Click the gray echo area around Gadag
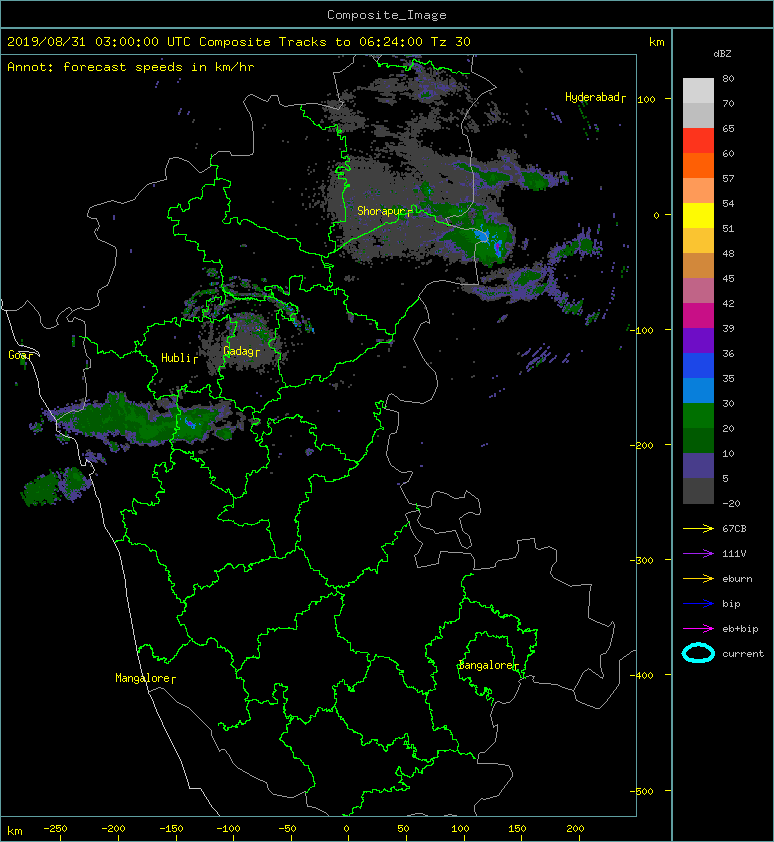The height and width of the screenshot is (842, 774). click(244, 344)
